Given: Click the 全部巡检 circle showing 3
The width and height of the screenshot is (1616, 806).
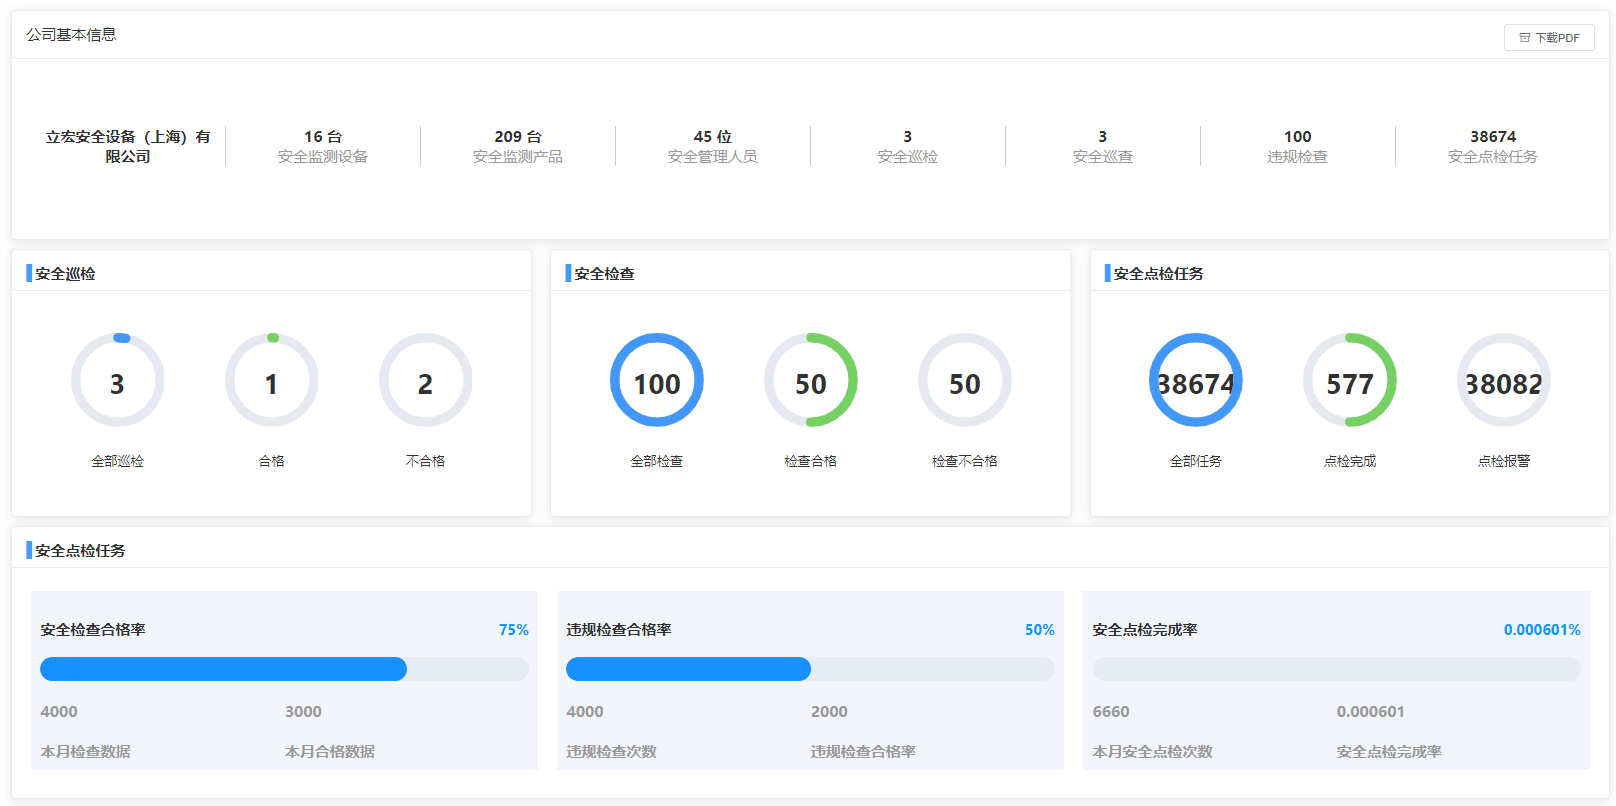Looking at the screenshot, I should (117, 381).
